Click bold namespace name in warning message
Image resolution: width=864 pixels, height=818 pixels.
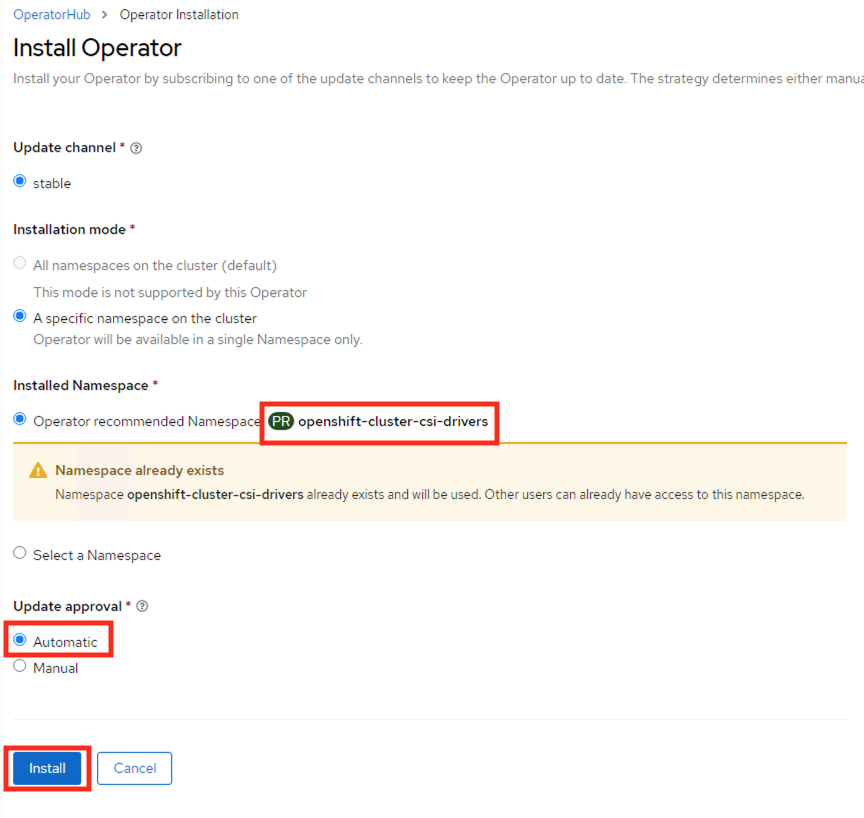(215, 494)
